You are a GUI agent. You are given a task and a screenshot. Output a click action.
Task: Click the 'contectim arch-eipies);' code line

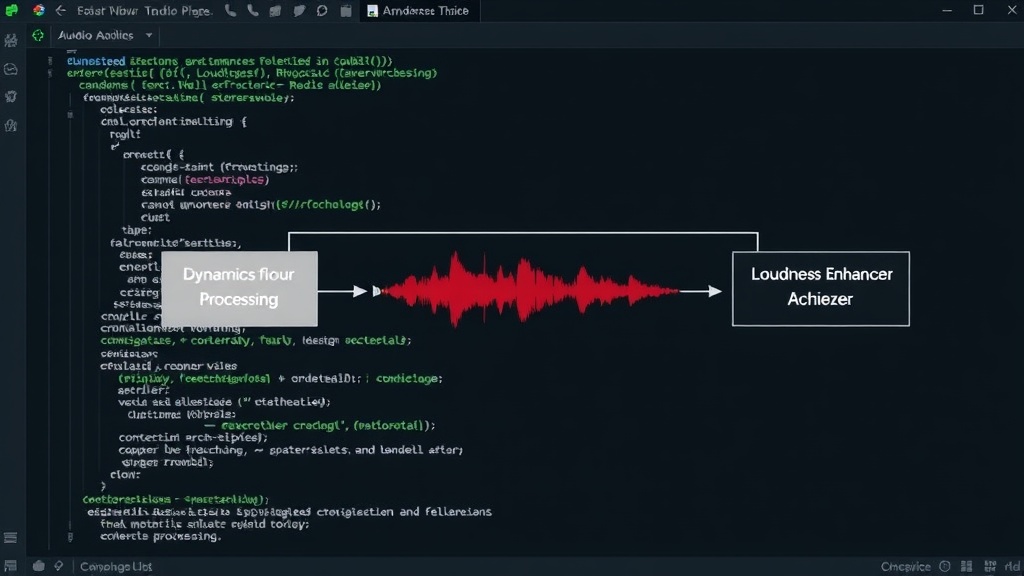pos(193,438)
